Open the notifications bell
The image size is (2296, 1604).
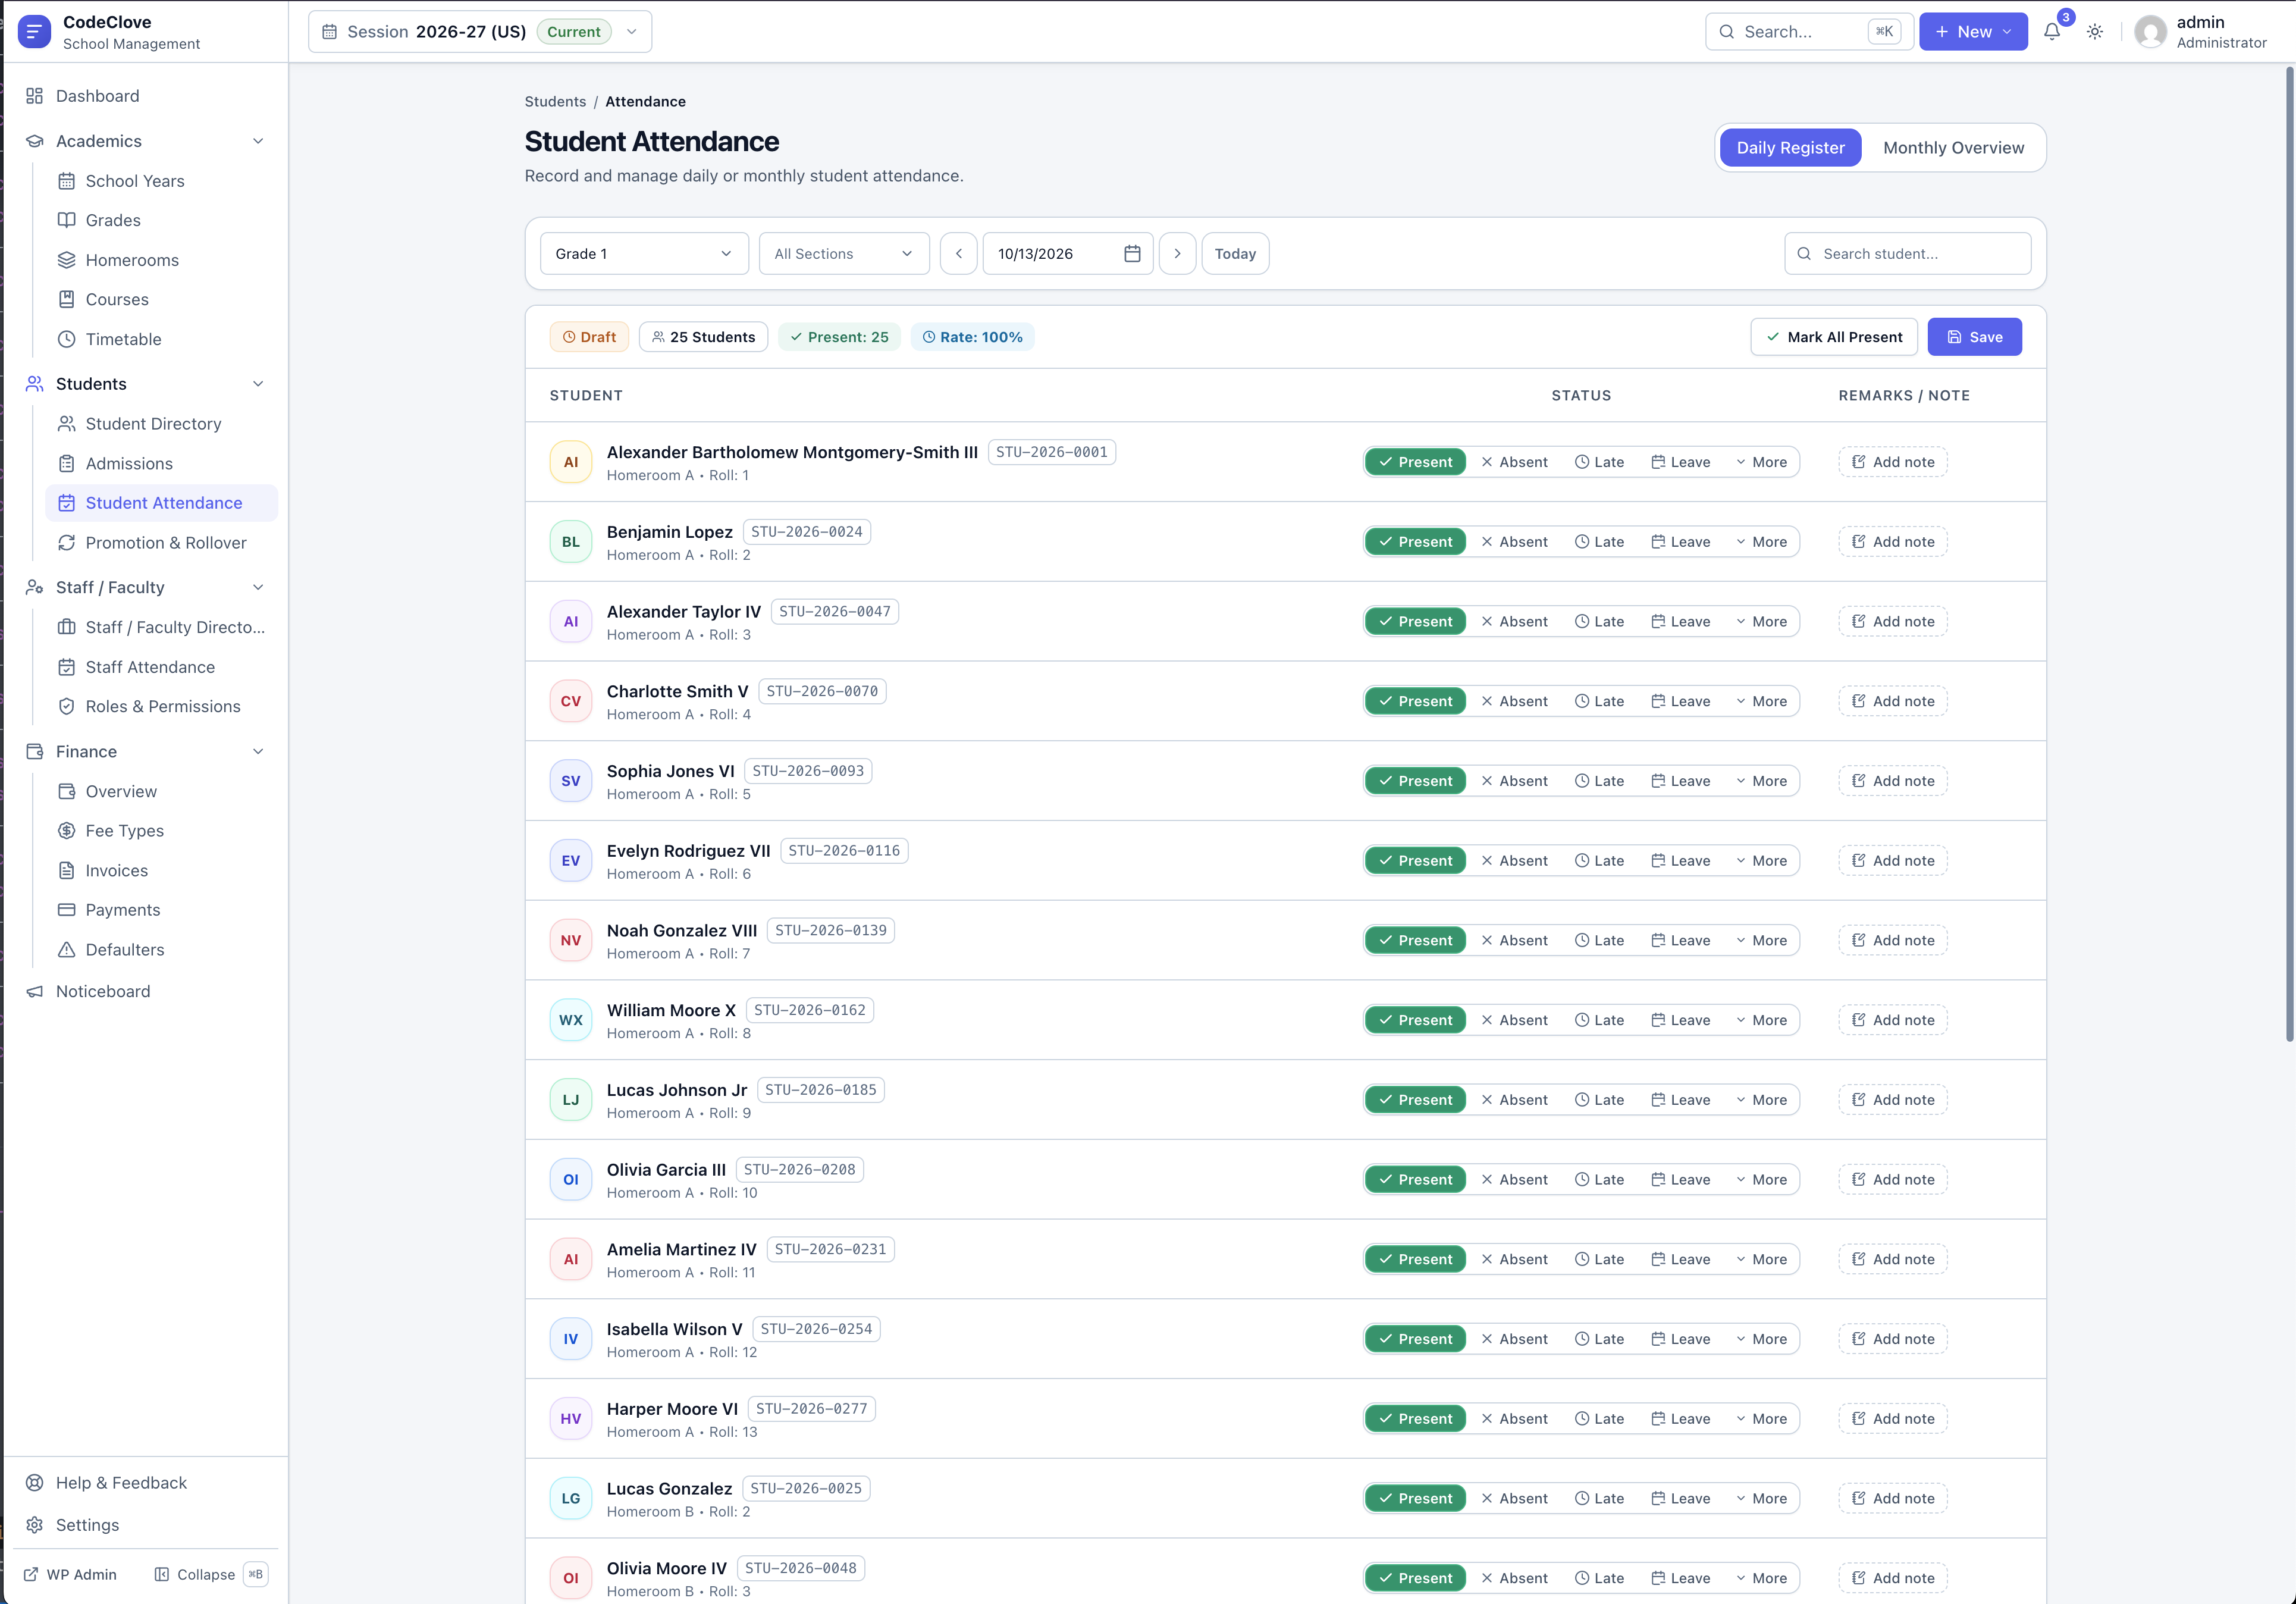2052,32
